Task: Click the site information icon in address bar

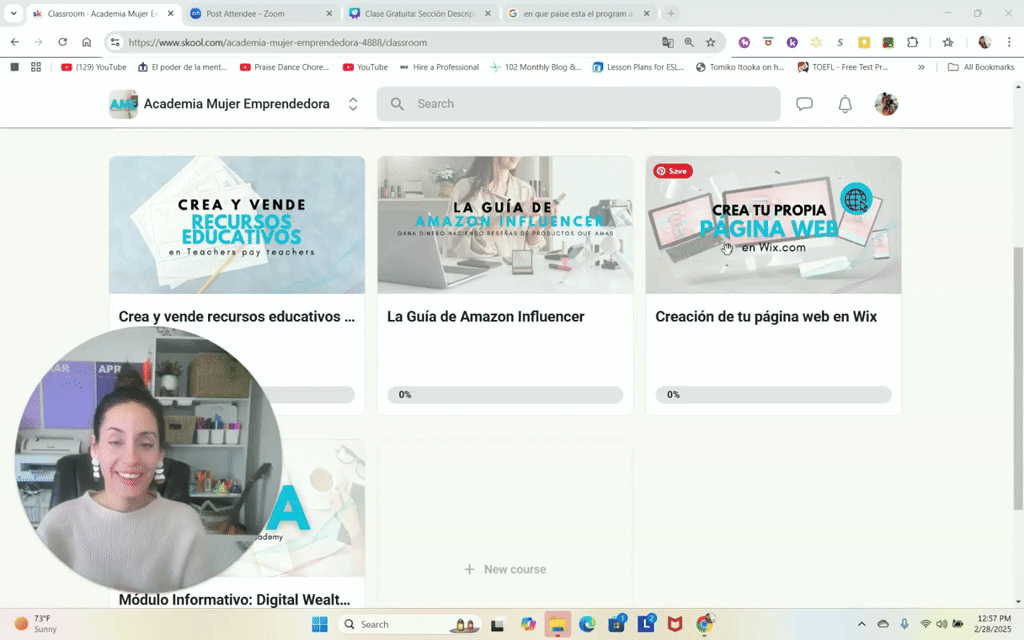Action: [x=115, y=42]
